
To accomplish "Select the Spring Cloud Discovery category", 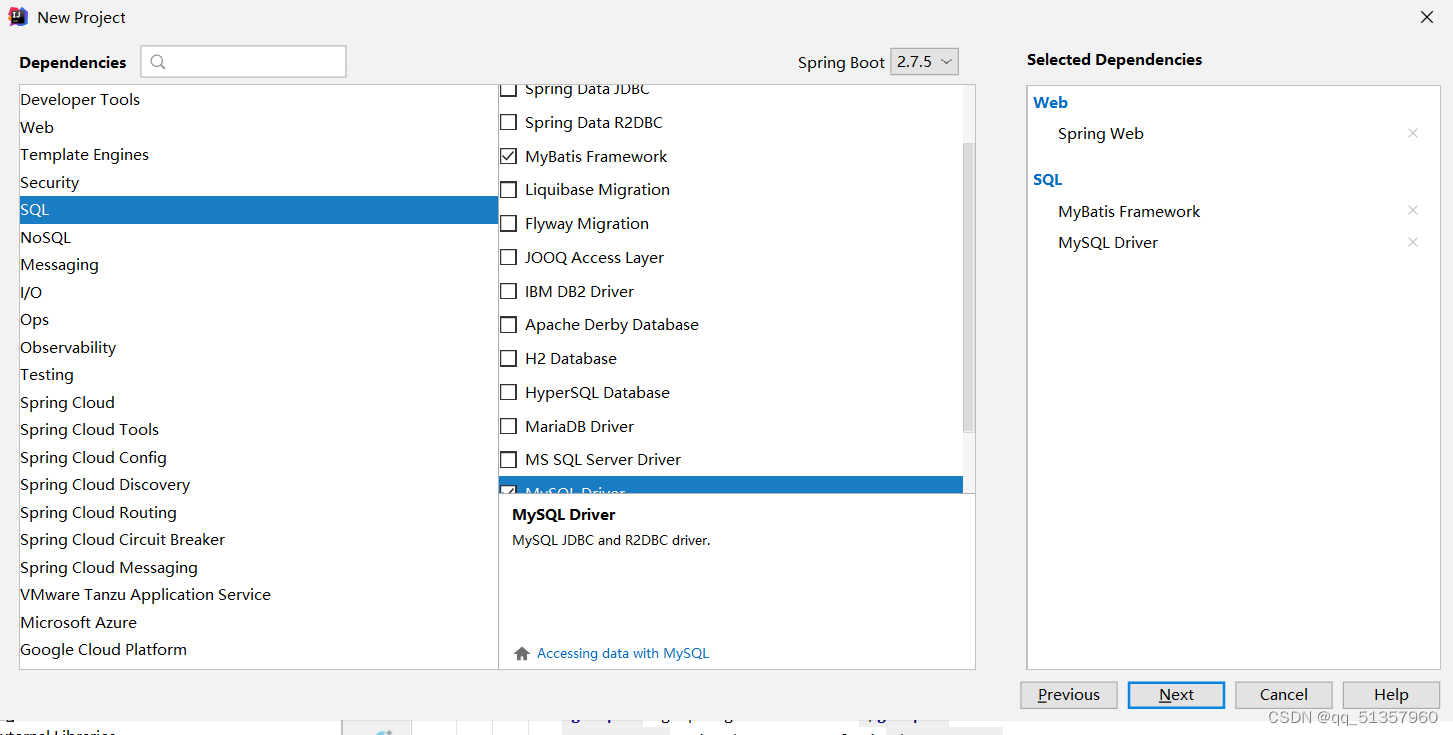I will tap(258, 484).
